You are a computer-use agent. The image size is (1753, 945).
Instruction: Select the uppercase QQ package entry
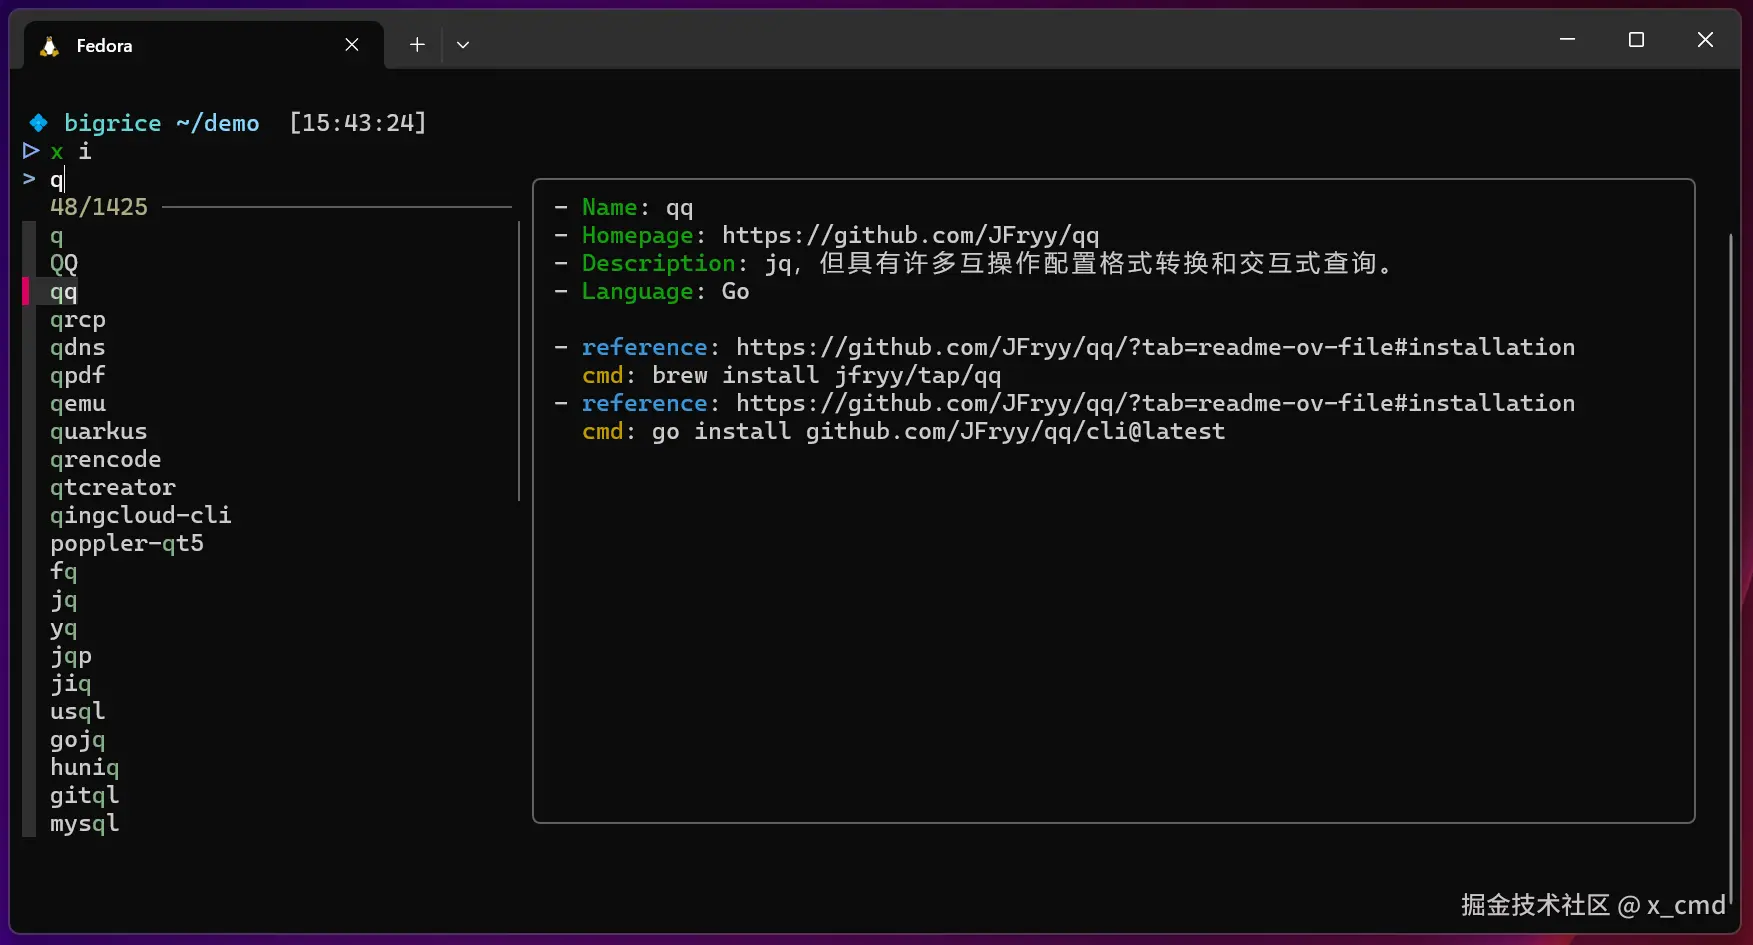(x=64, y=264)
